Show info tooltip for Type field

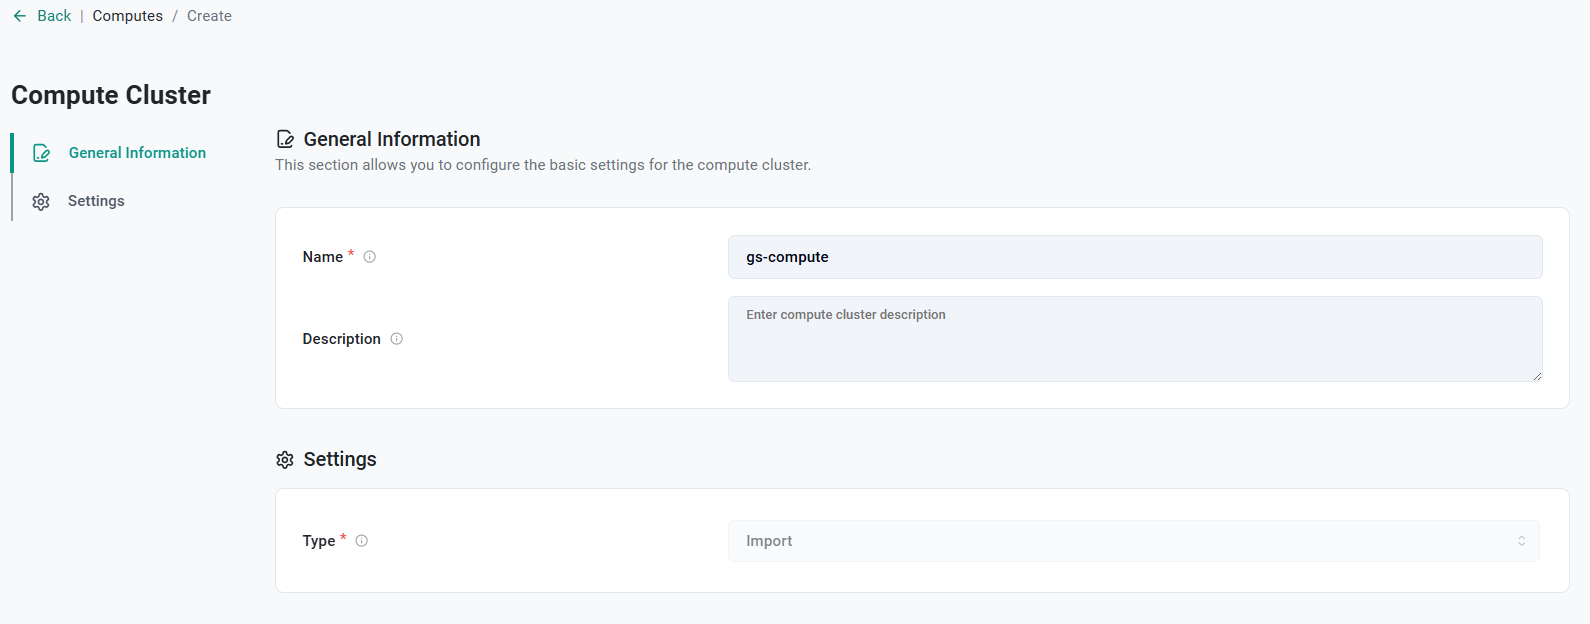pyautogui.click(x=362, y=541)
